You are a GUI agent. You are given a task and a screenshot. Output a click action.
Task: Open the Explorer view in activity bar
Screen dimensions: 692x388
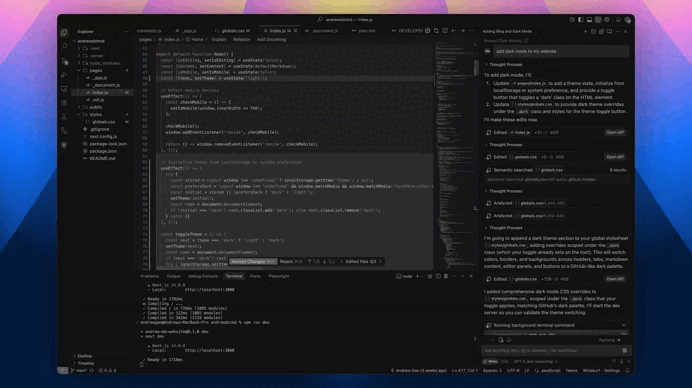(x=64, y=33)
